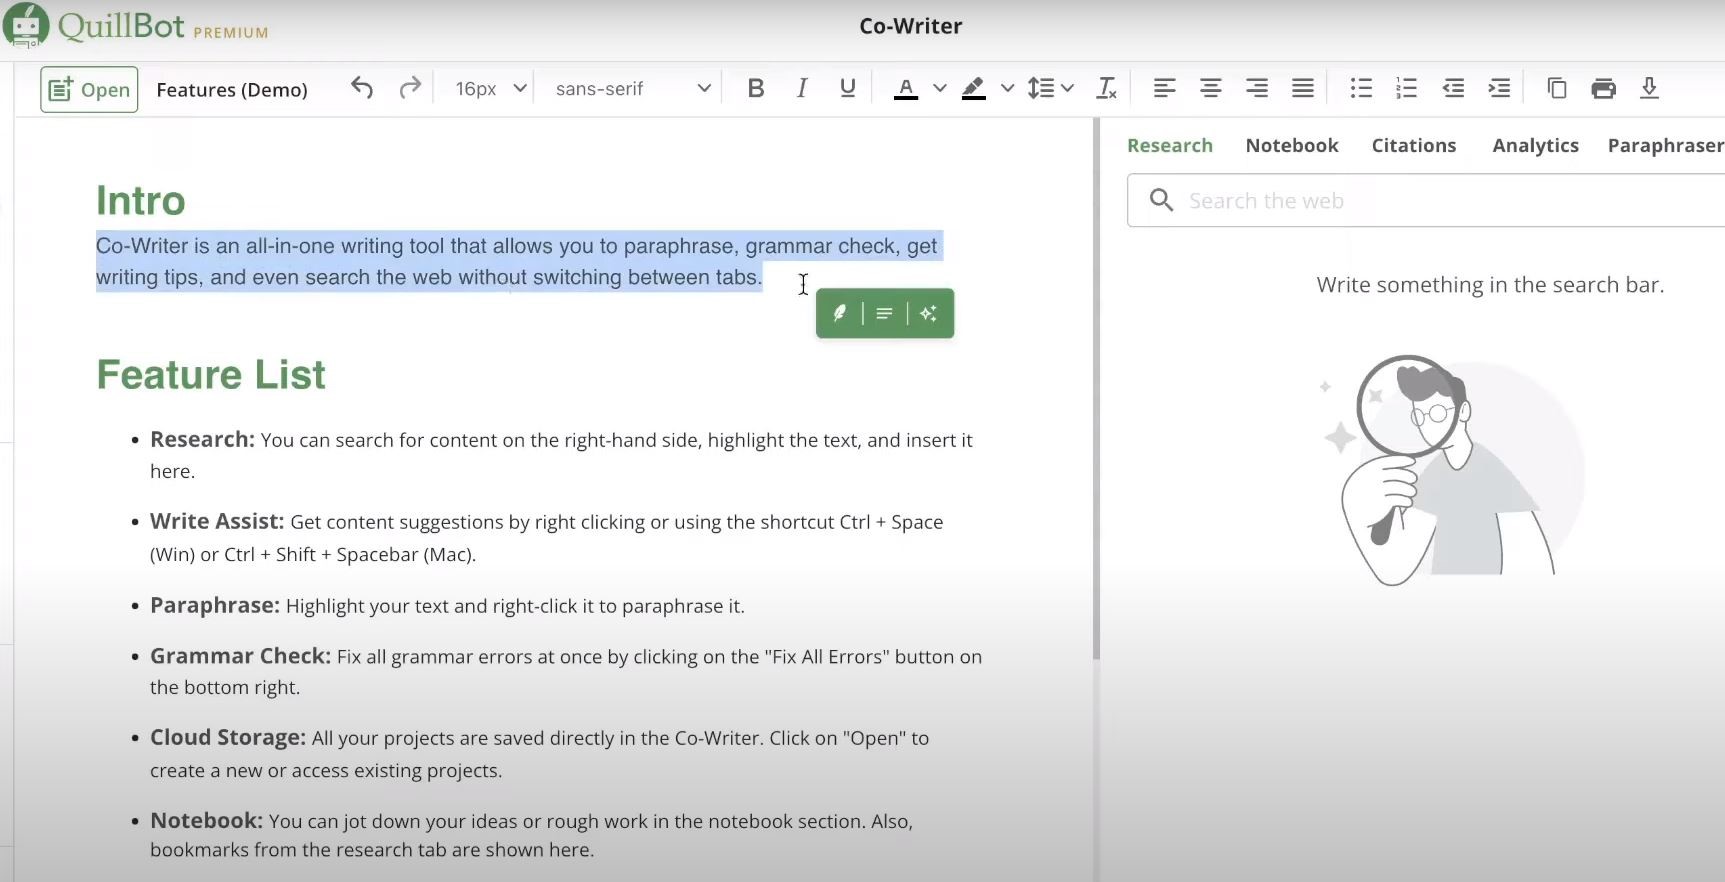Justify the text
The height and width of the screenshot is (882, 1725).
[1303, 89]
